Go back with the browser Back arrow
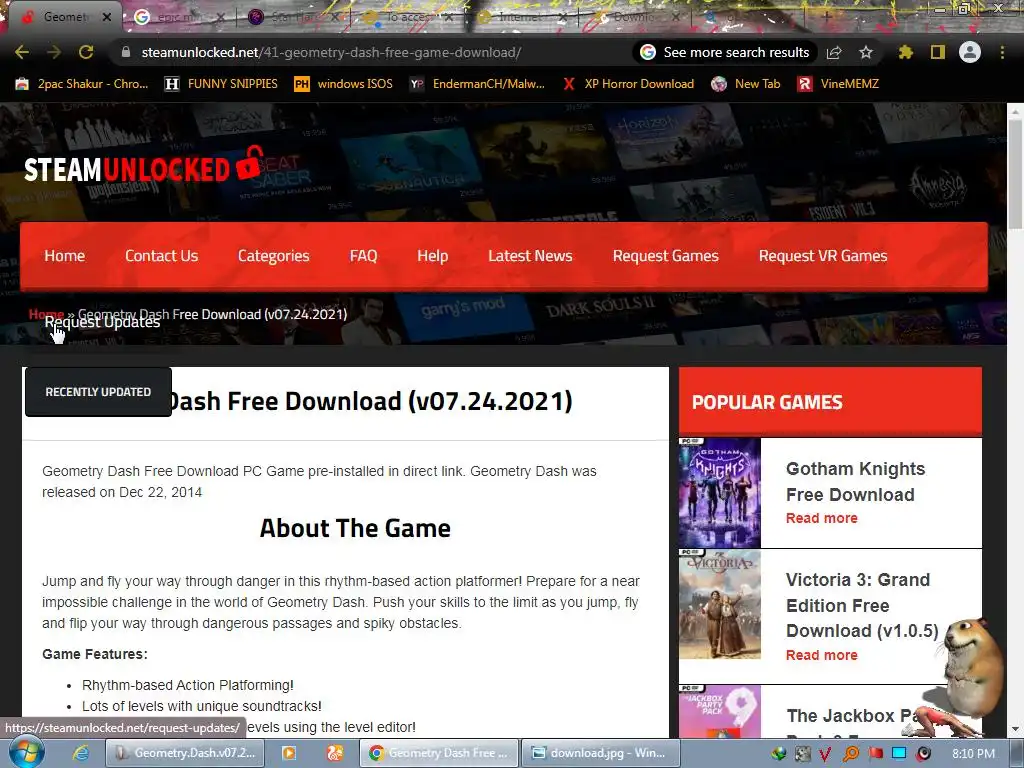Image resolution: width=1024 pixels, height=768 pixels. pyautogui.click(x=21, y=52)
